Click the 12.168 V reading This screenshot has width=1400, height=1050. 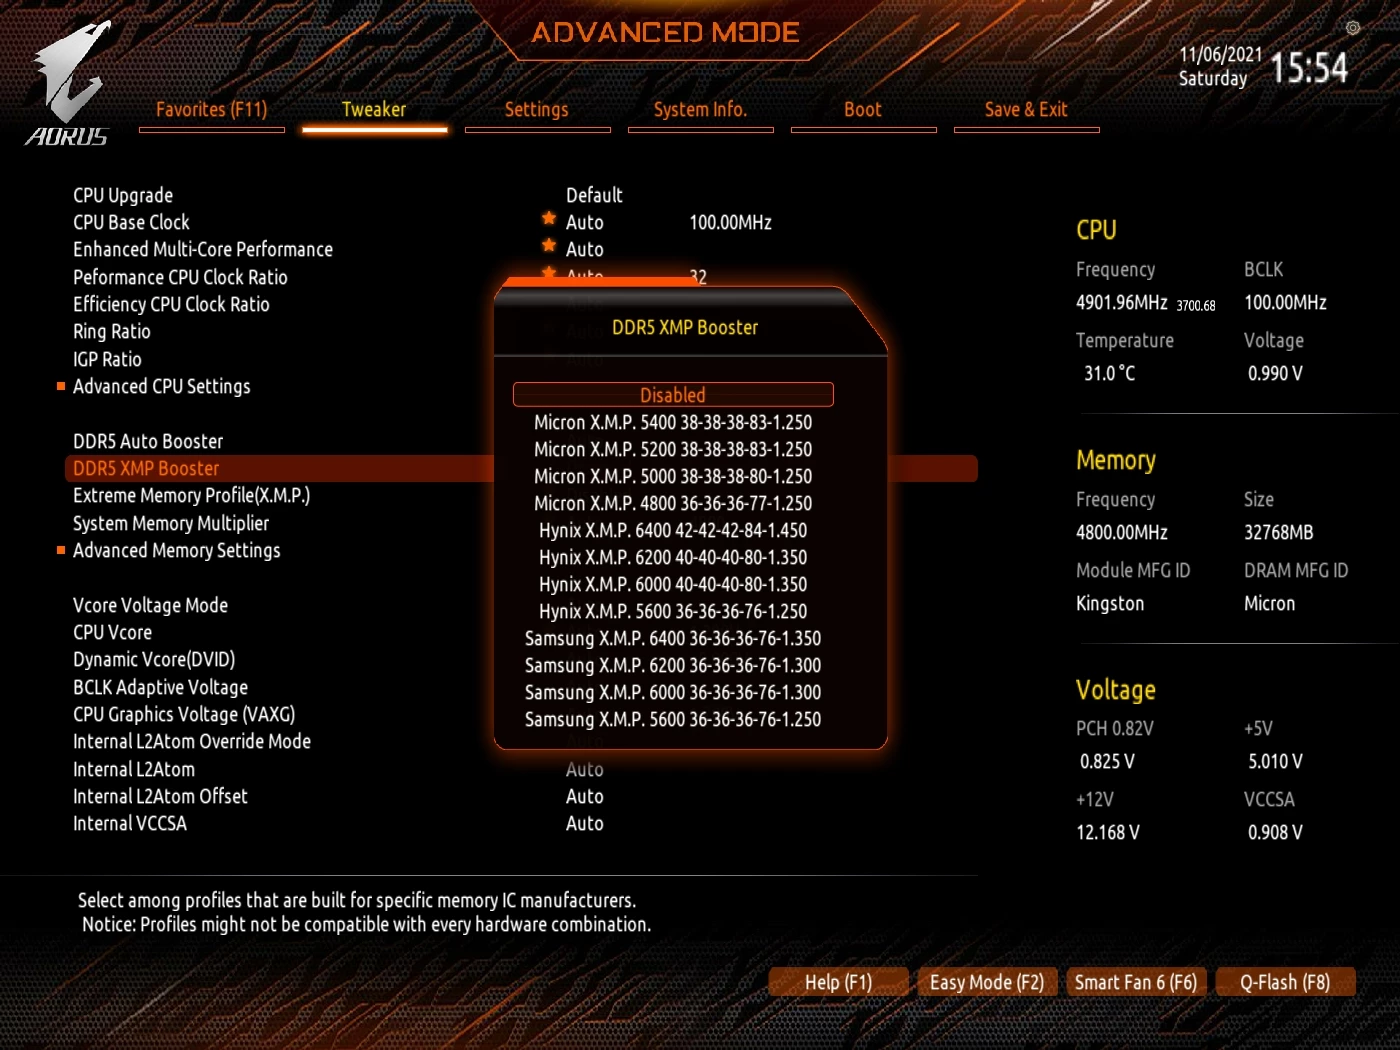1108,832
